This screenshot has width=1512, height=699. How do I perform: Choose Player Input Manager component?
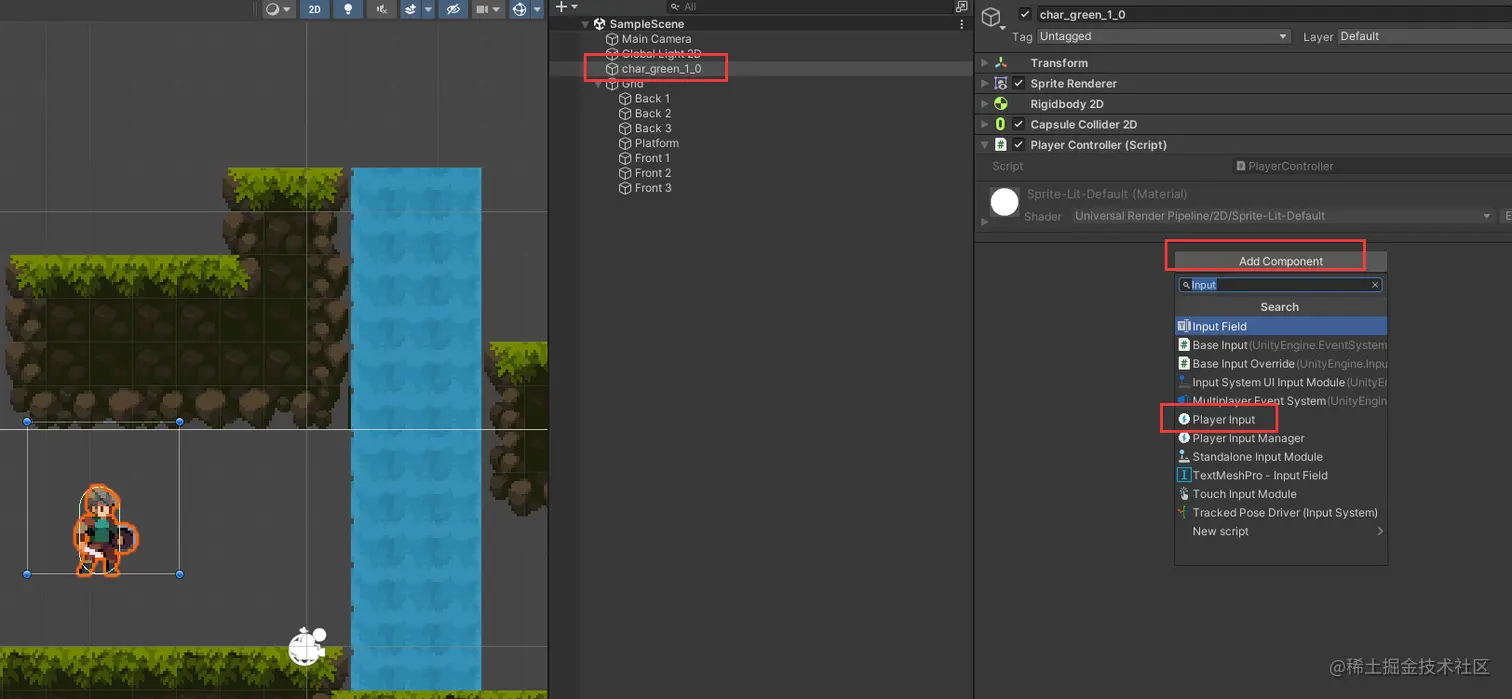click(1281, 438)
